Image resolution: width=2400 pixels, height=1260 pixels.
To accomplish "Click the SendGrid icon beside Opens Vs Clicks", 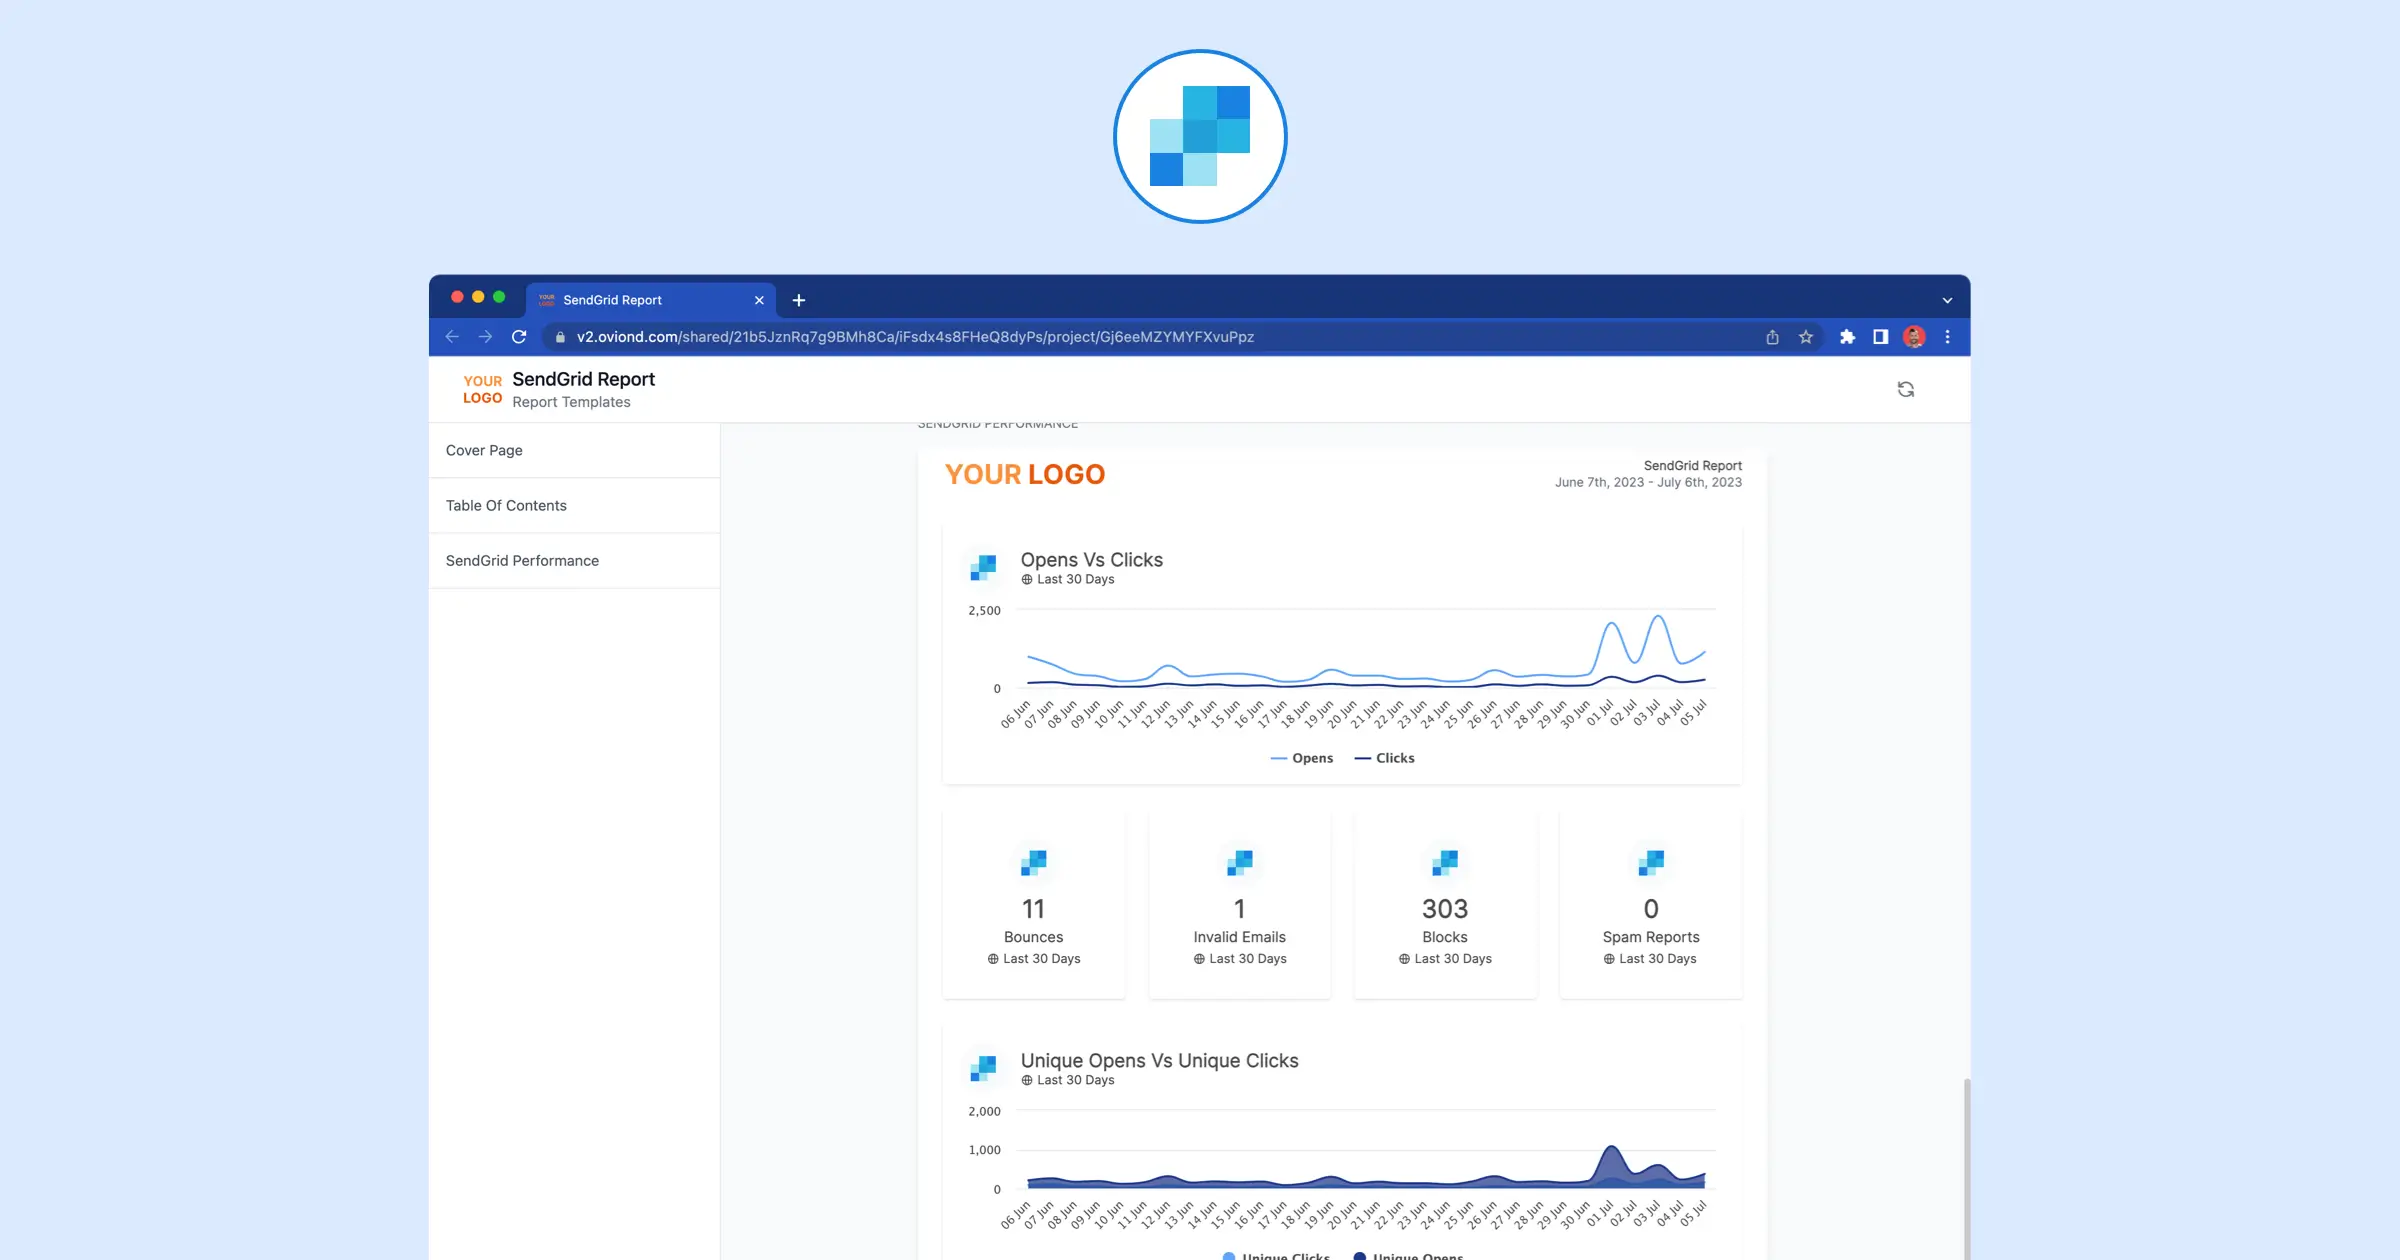I will [983, 568].
